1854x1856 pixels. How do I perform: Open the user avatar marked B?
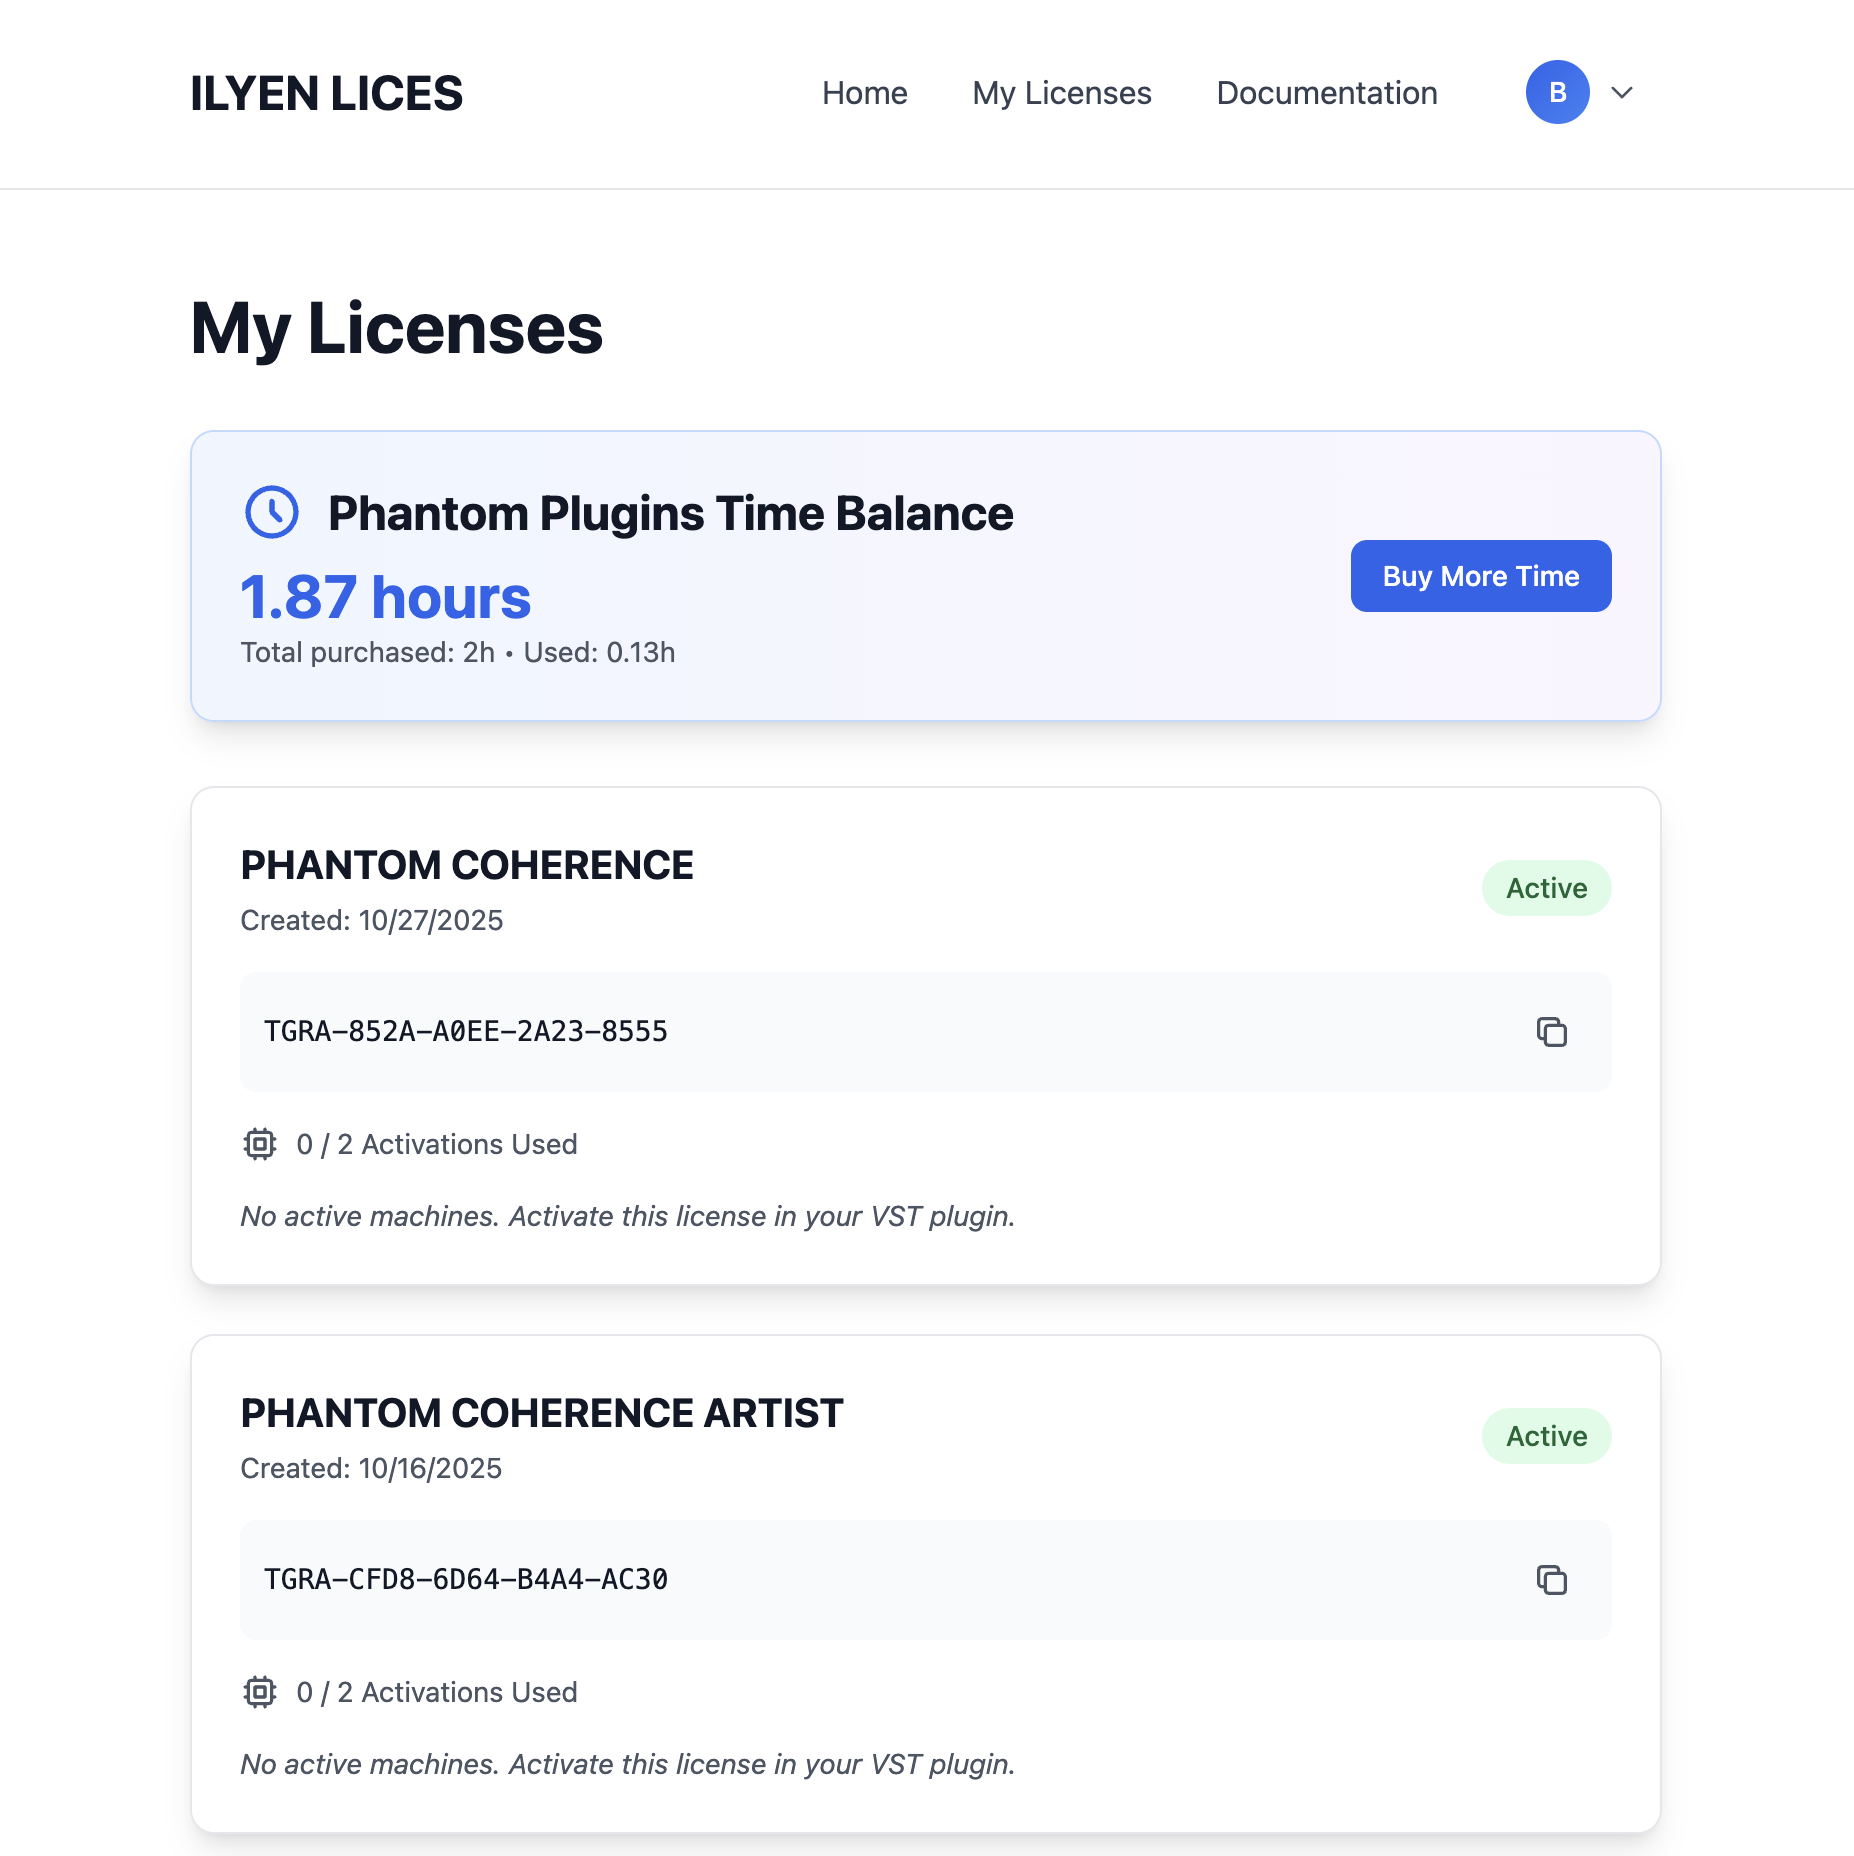(1556, 92)
